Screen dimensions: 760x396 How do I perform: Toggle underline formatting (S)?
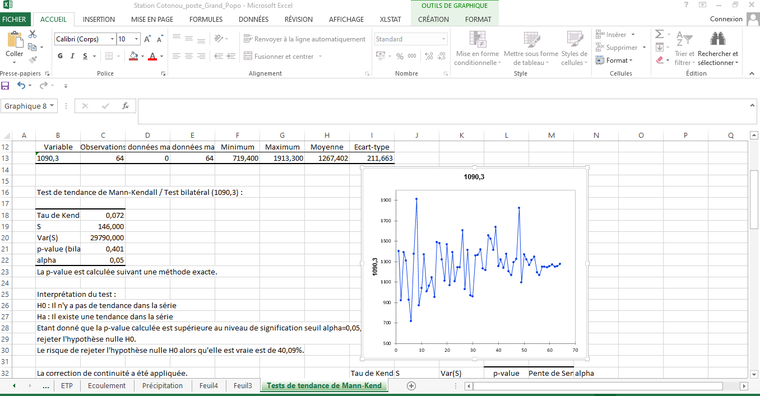[85, 56]
